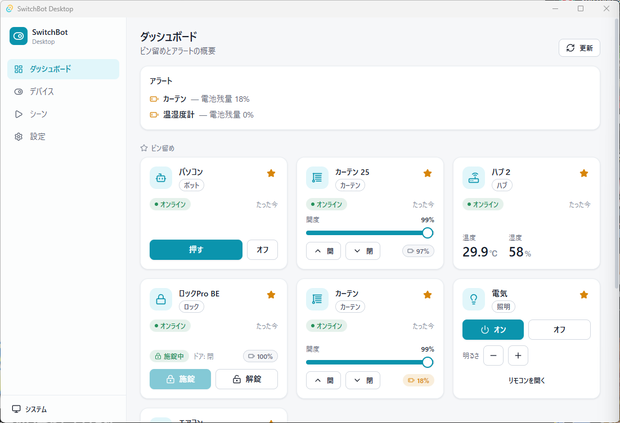Click the ダッシュボード grid icon in sidebar
The image size is (620, 423).
[19, 69]
